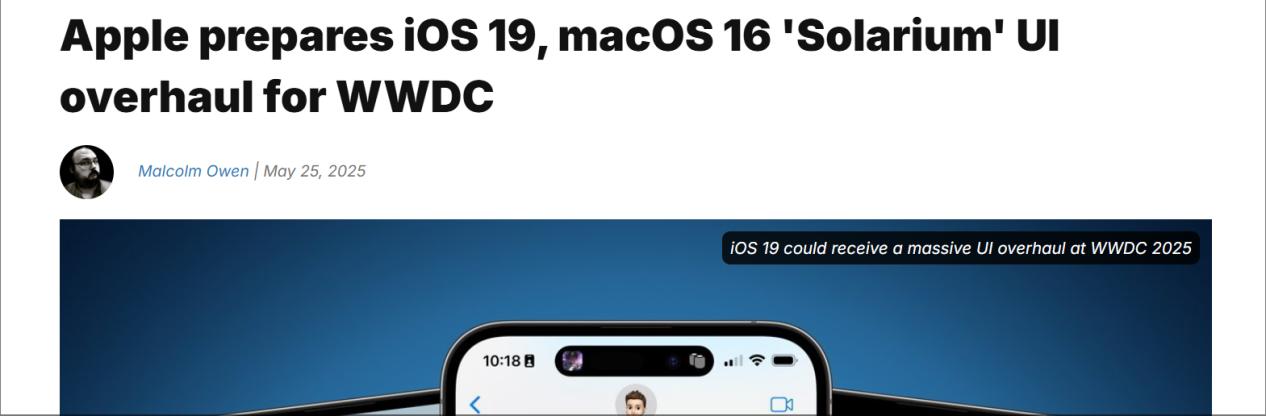Open the Malcolm Owen author link
Image resolution: width=1266 pixels, height=416 pixels.
193,171
